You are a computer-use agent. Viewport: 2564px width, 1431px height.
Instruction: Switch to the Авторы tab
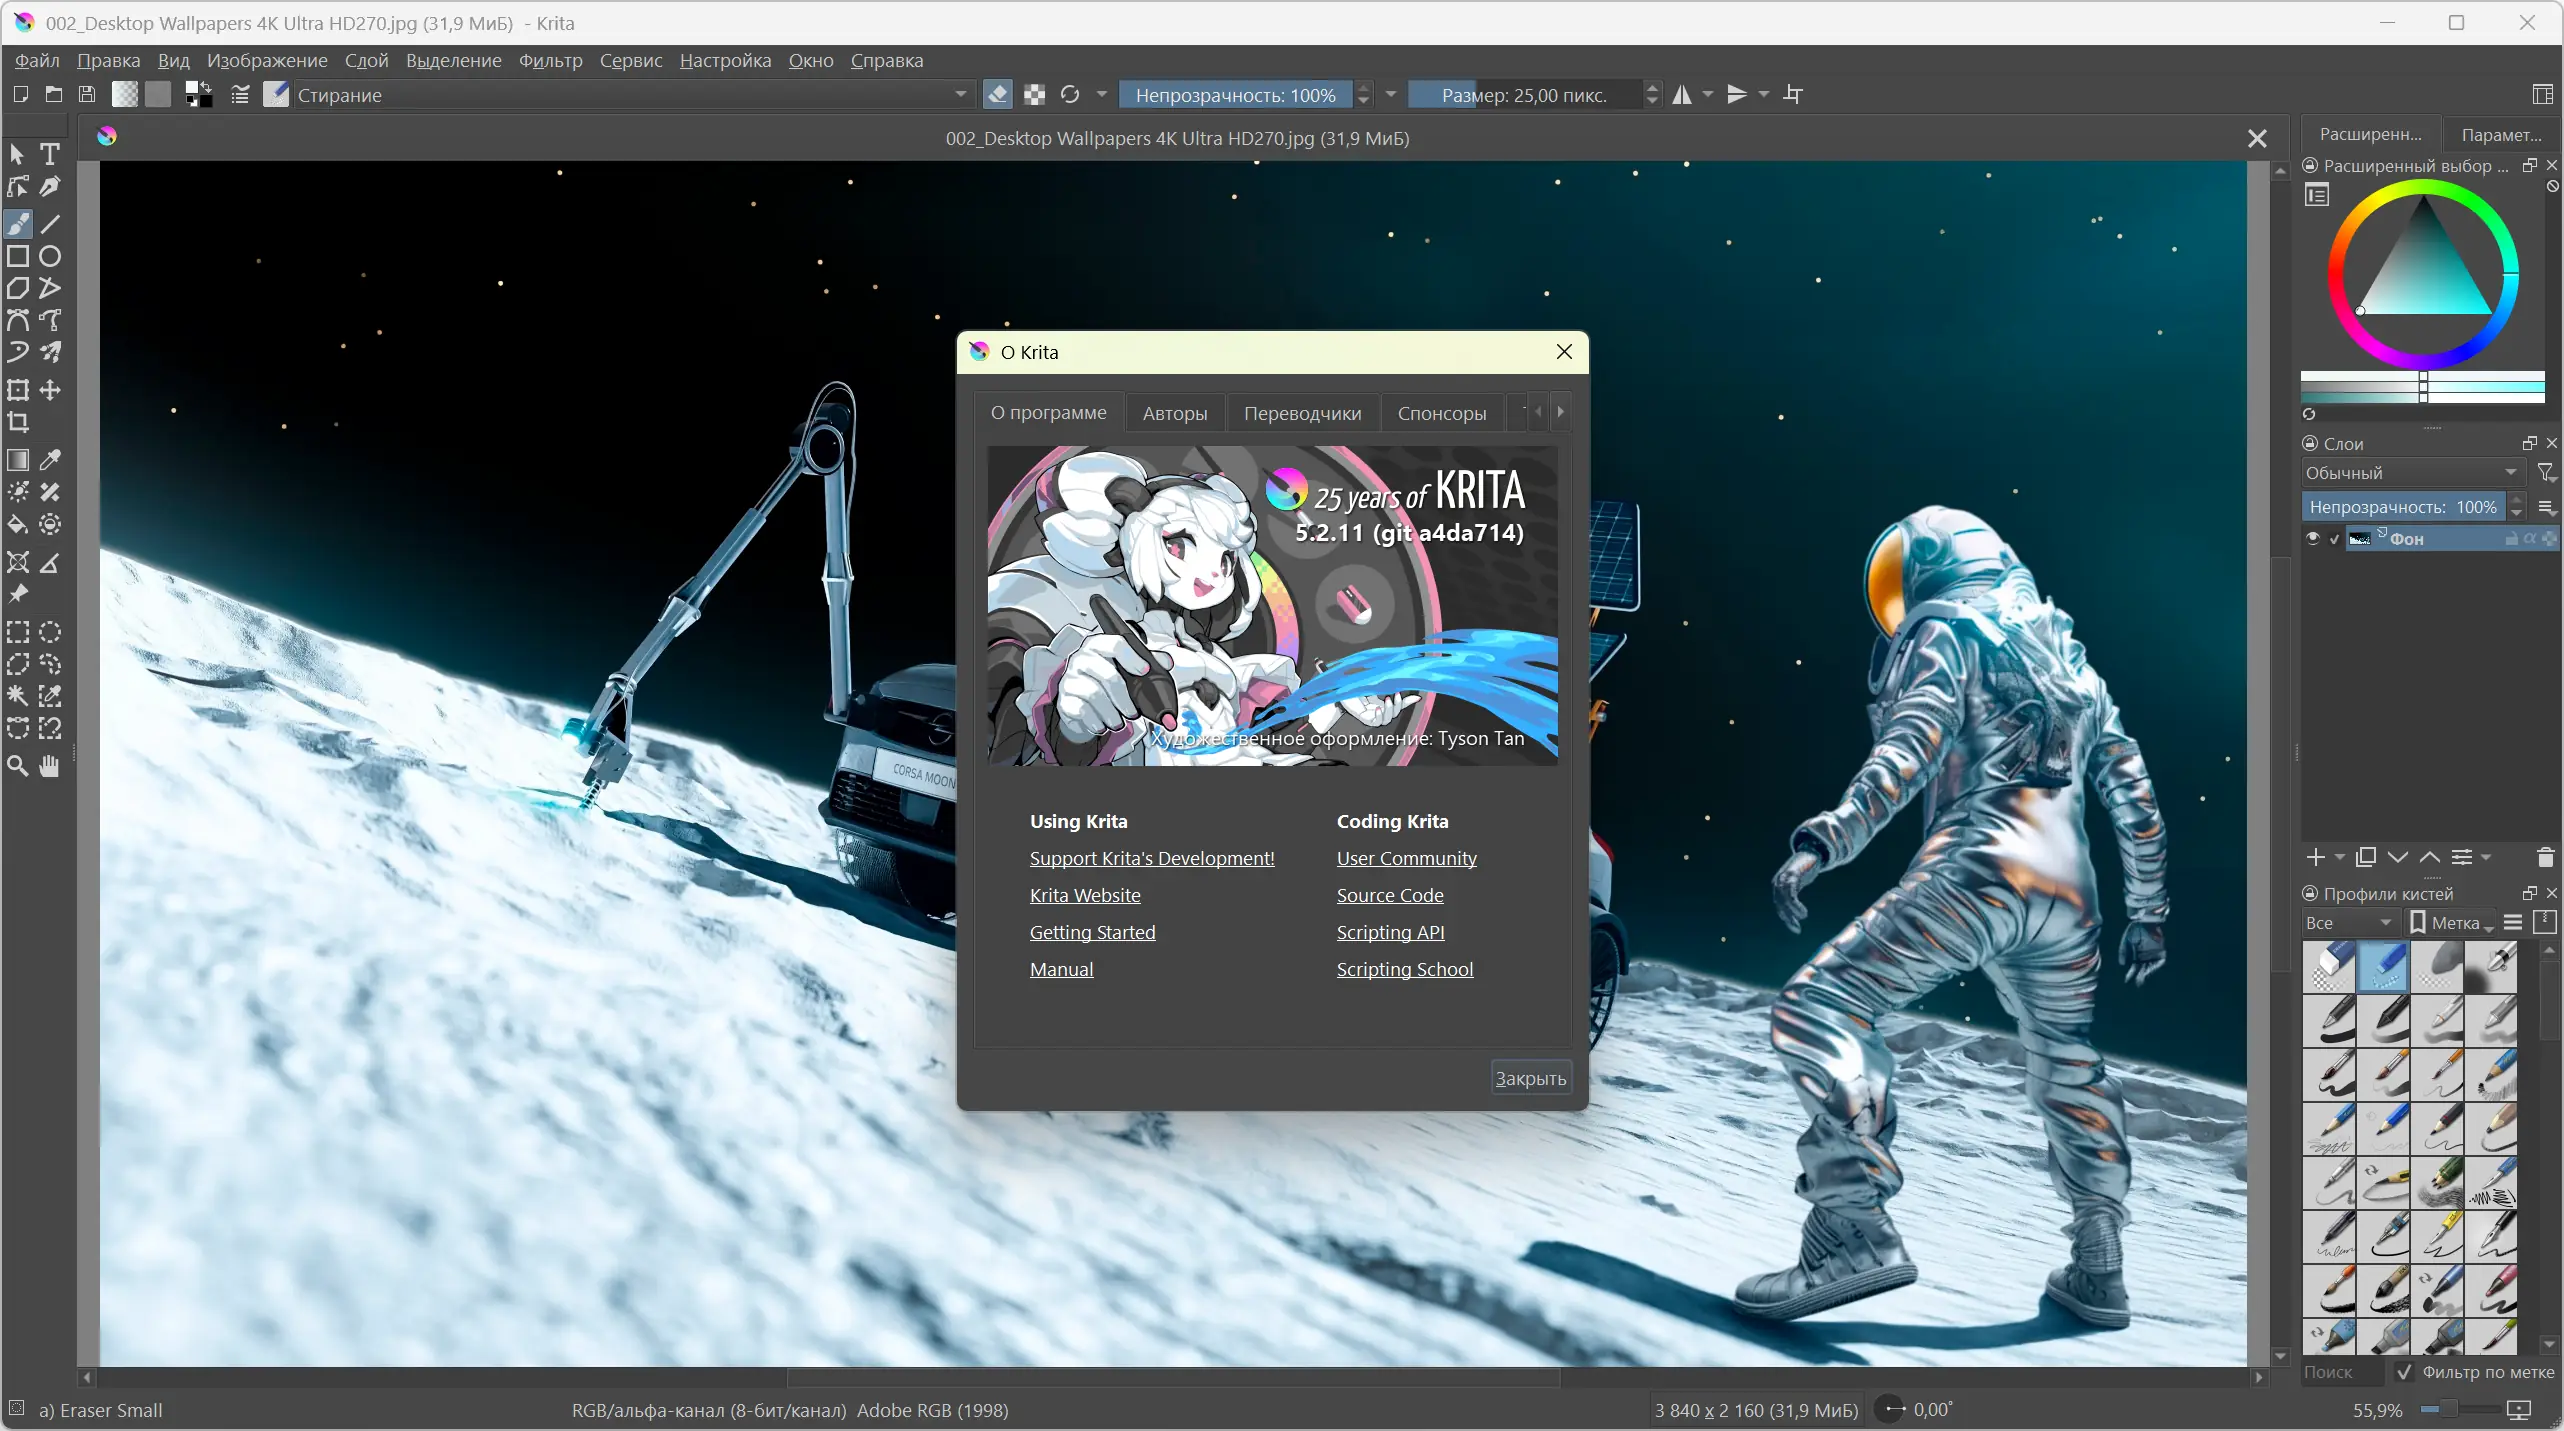(x=1174, y=414)
